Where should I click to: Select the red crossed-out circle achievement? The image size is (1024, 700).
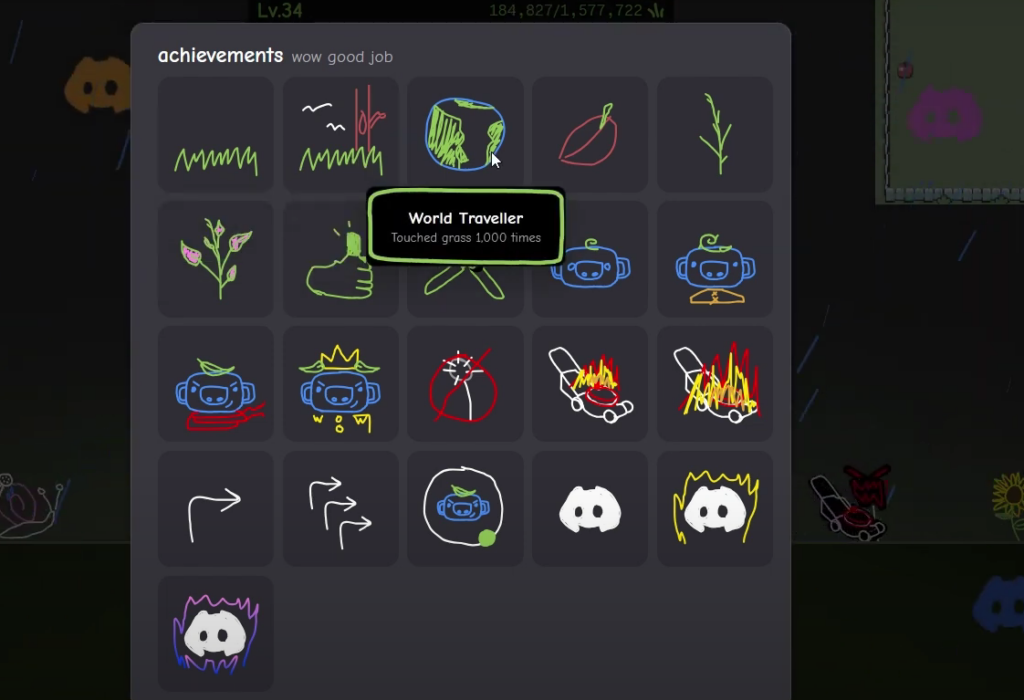[x=465, y=384]
